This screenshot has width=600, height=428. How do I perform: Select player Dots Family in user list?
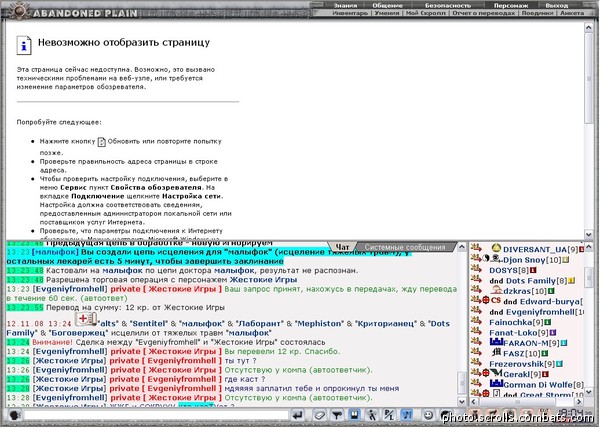coord(531,281)
